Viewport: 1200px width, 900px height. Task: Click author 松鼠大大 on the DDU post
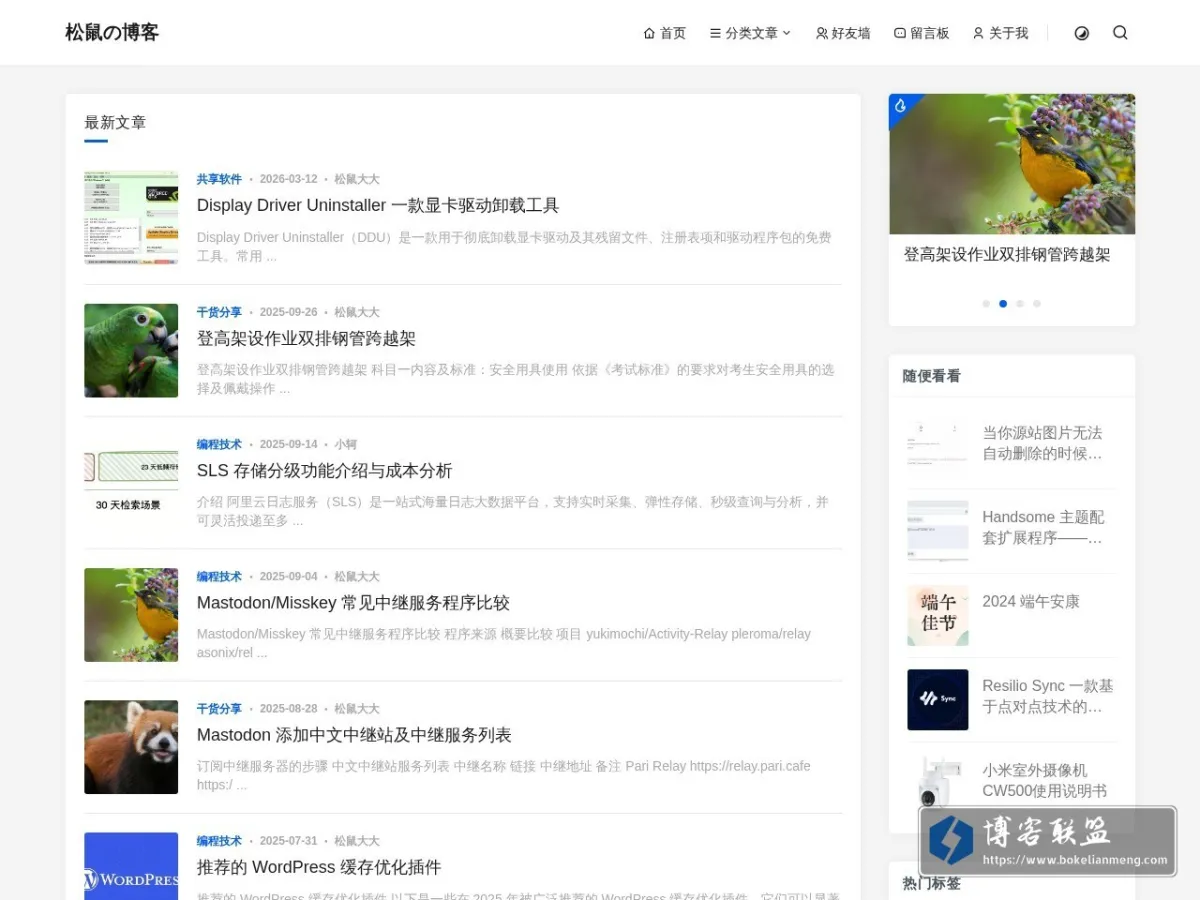[357, 179]
